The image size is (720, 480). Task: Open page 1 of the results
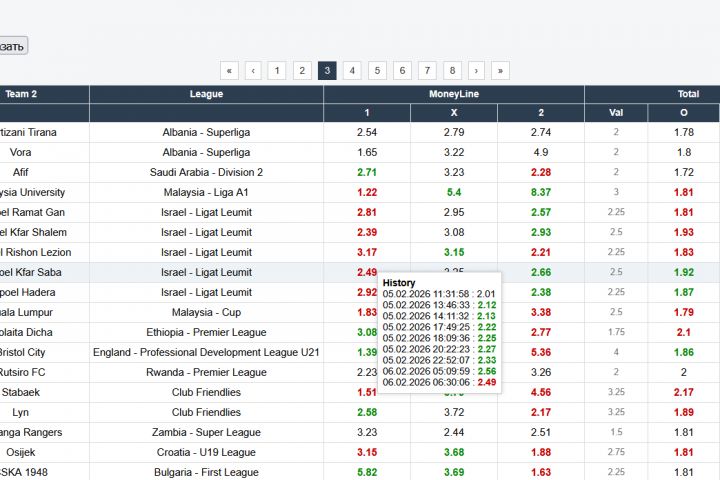coord(277,70)
